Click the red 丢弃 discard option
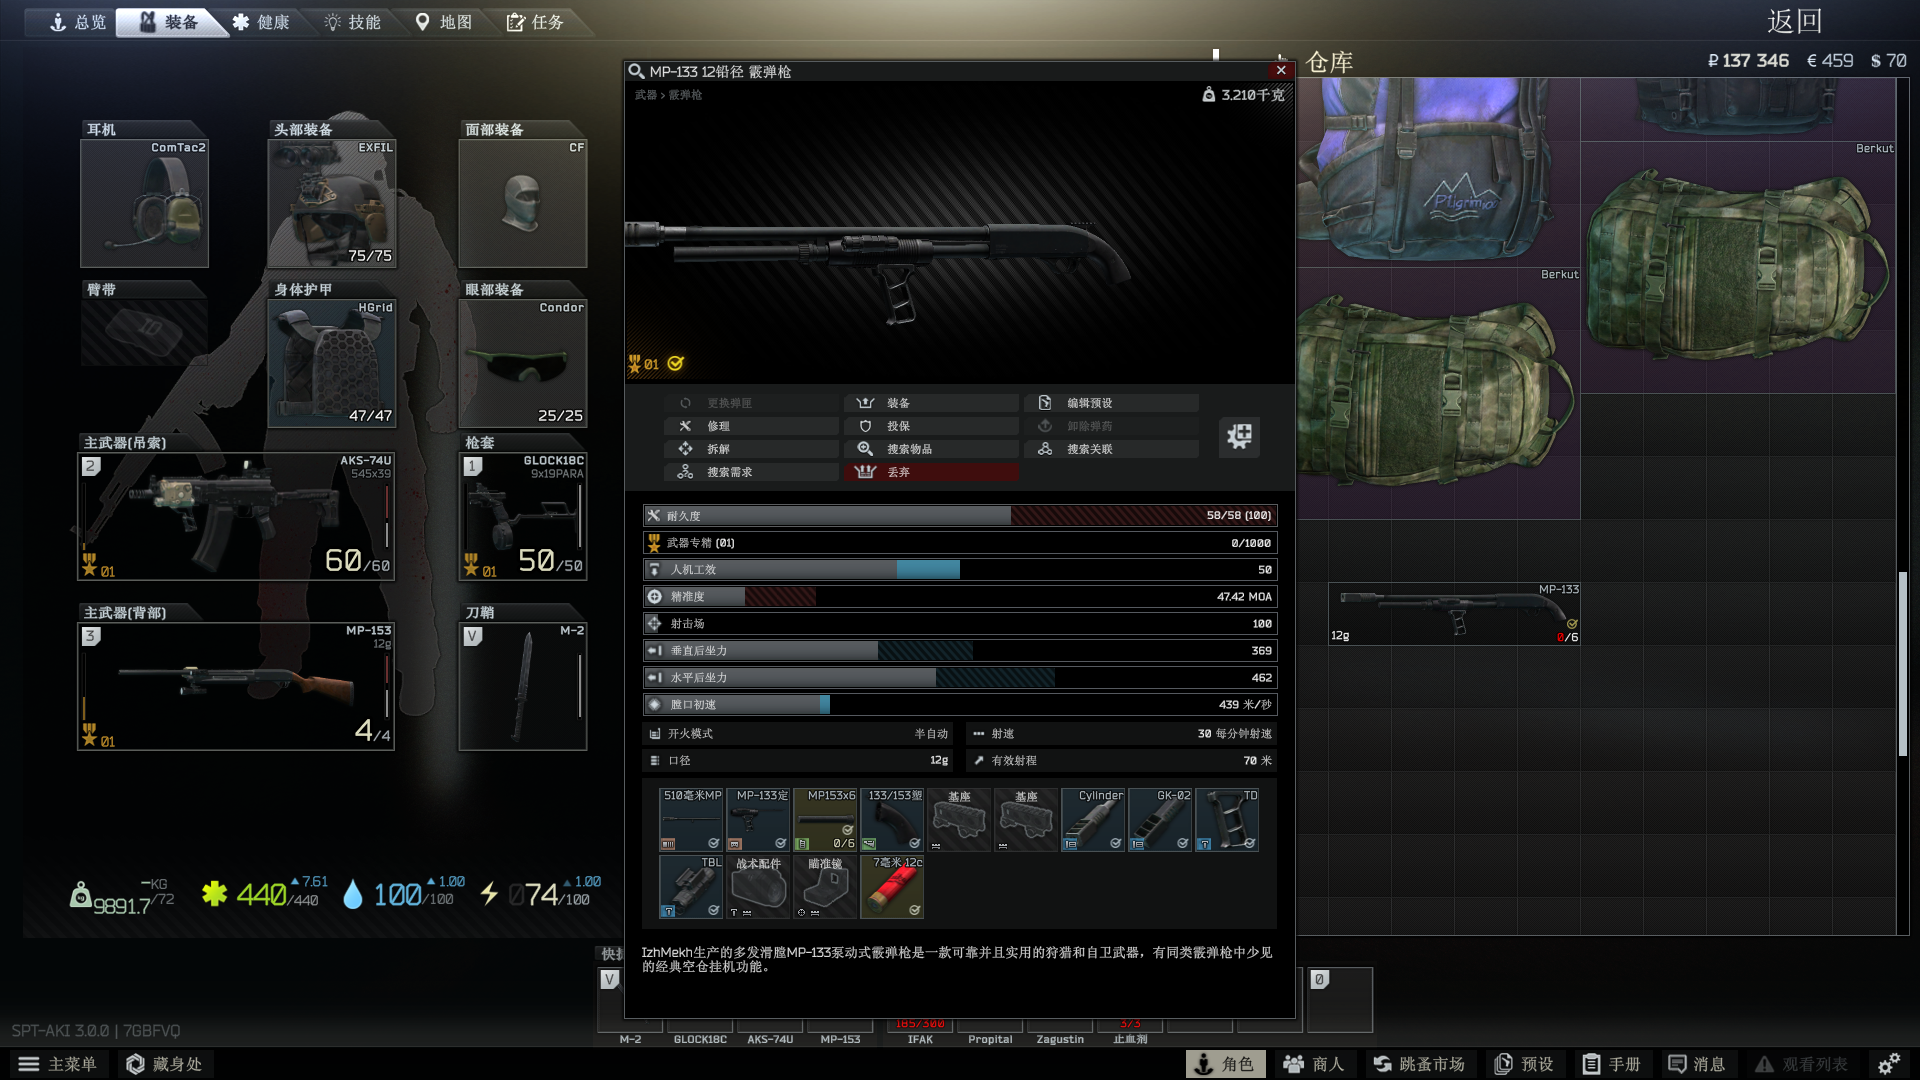The image size is (1920, 1080). (931, 472)
